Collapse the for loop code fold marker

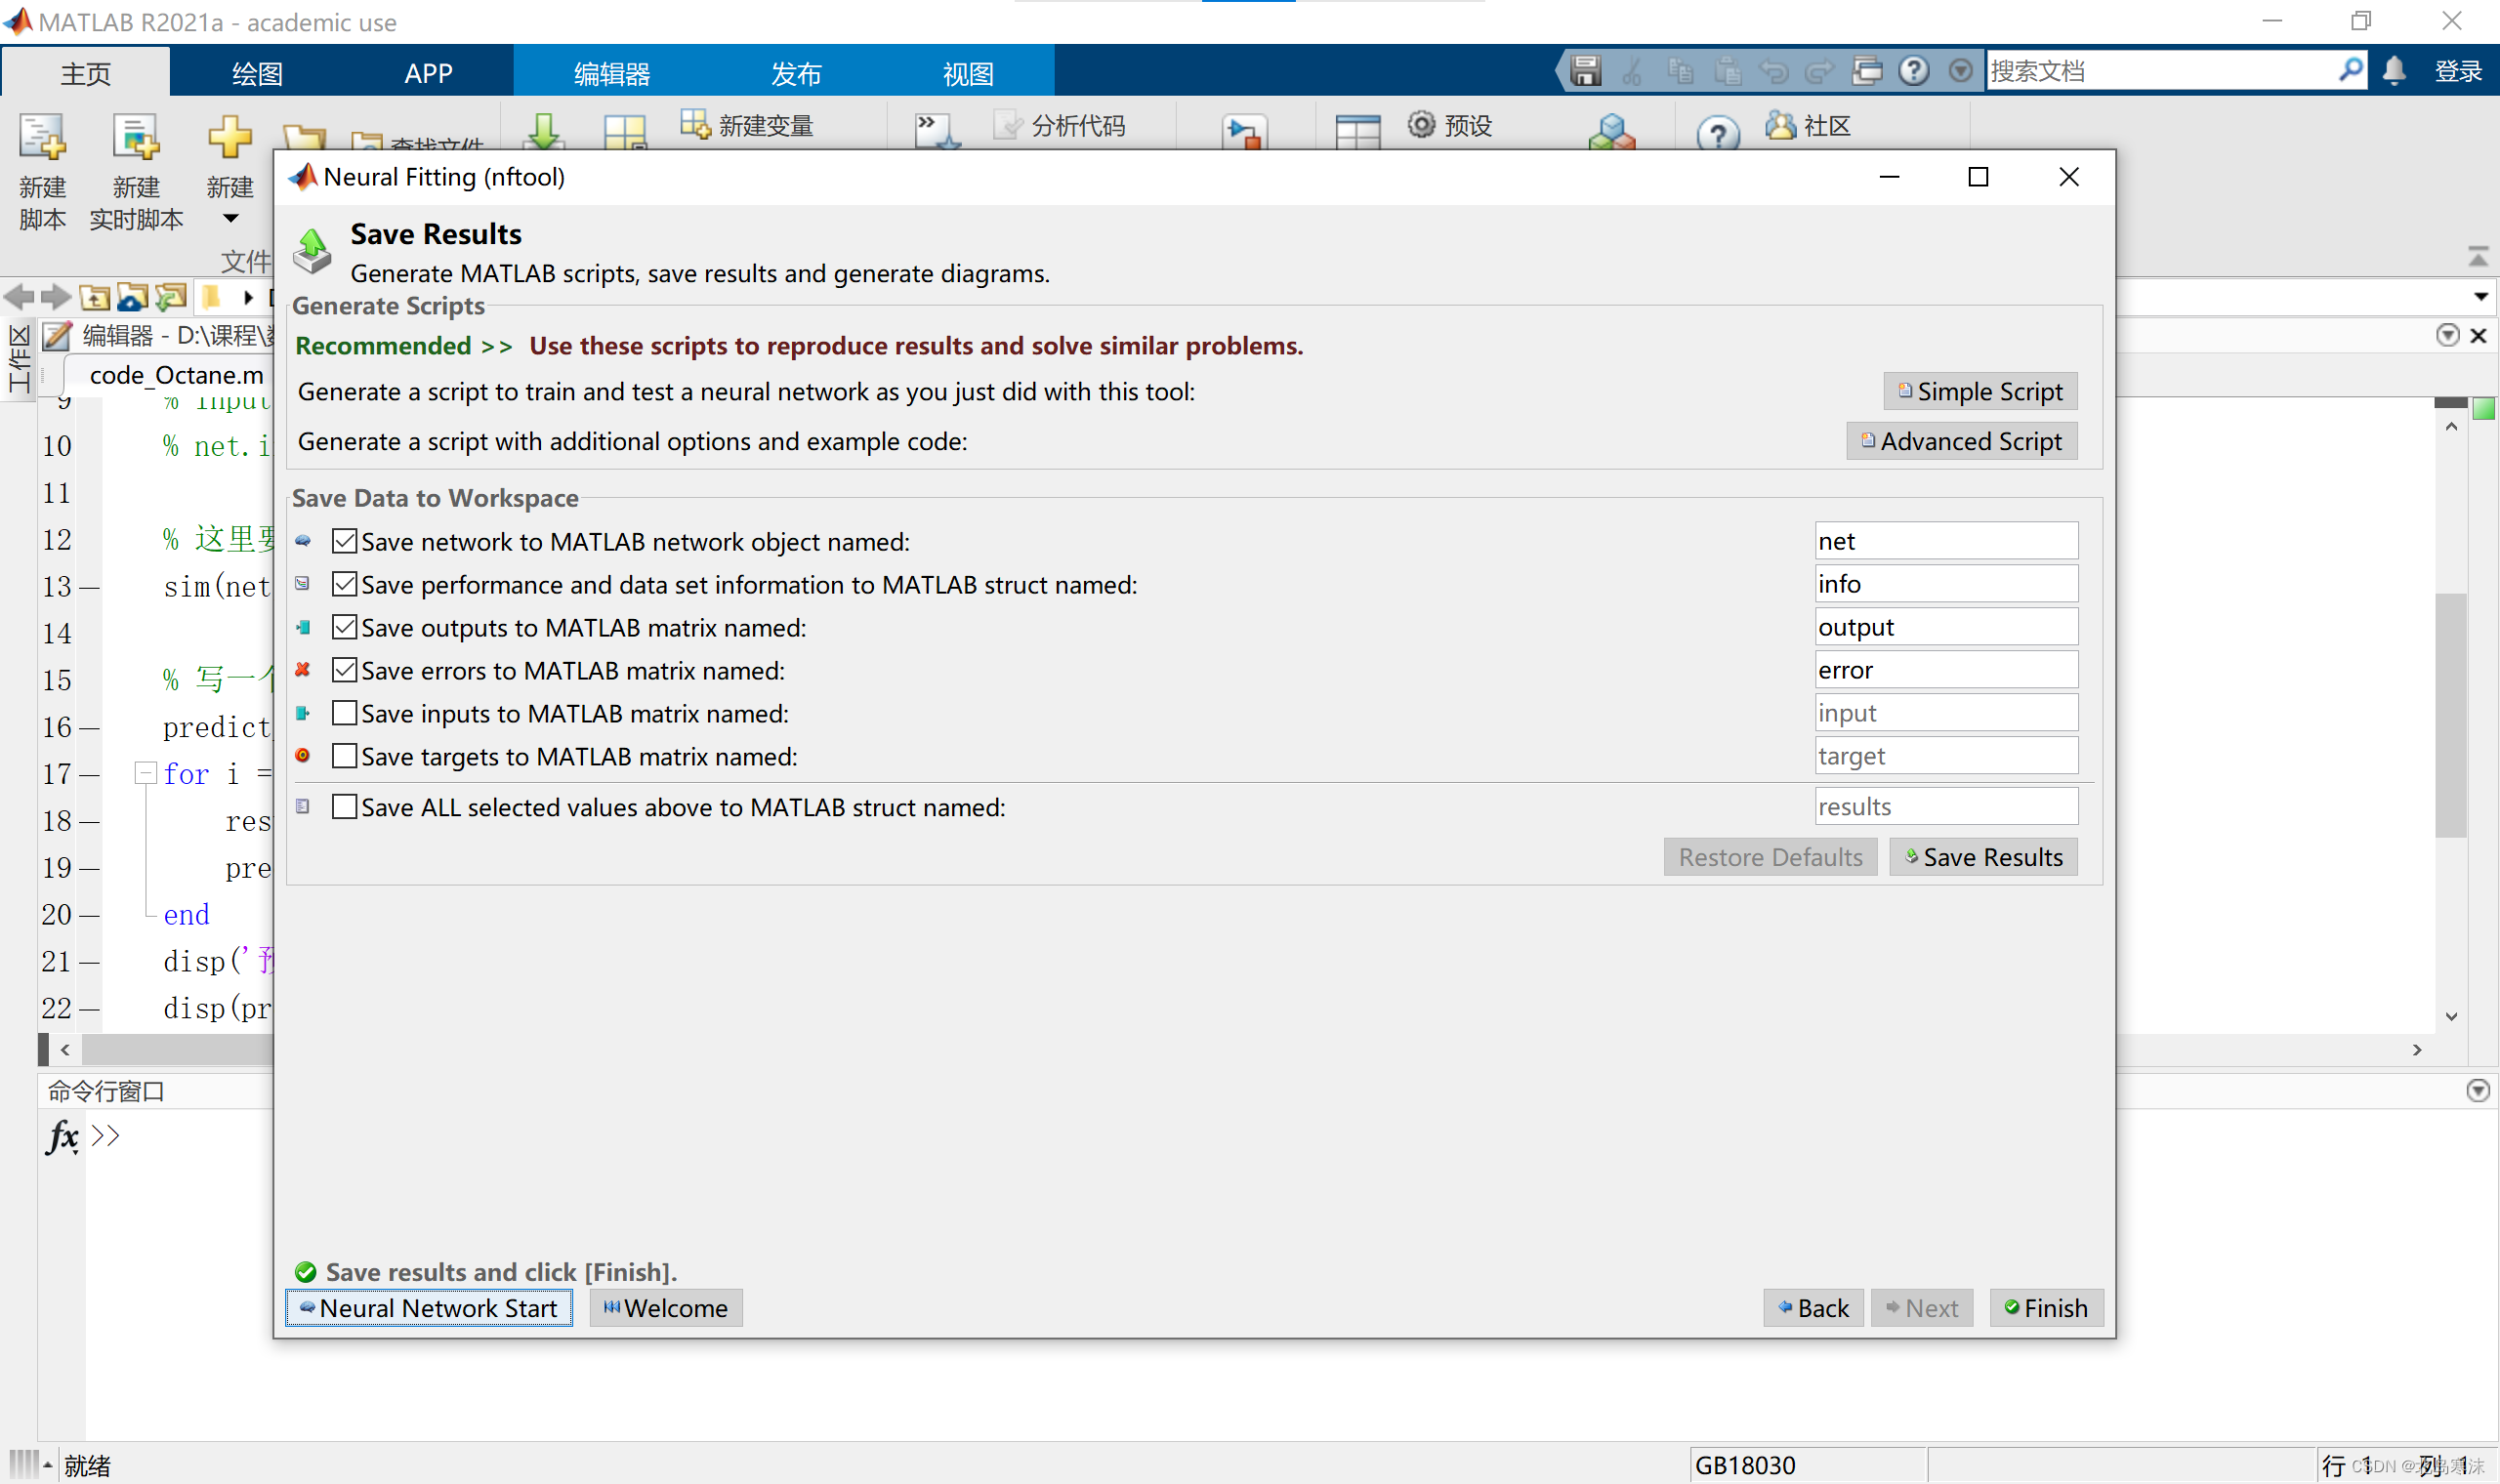[x=146, y=773]
